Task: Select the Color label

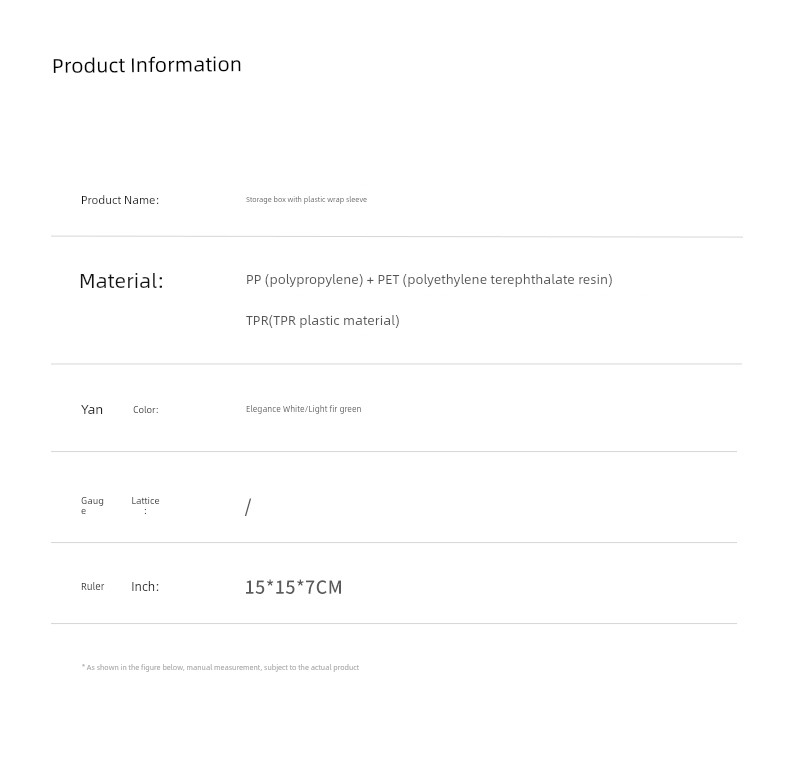Action: pos(146,410)
